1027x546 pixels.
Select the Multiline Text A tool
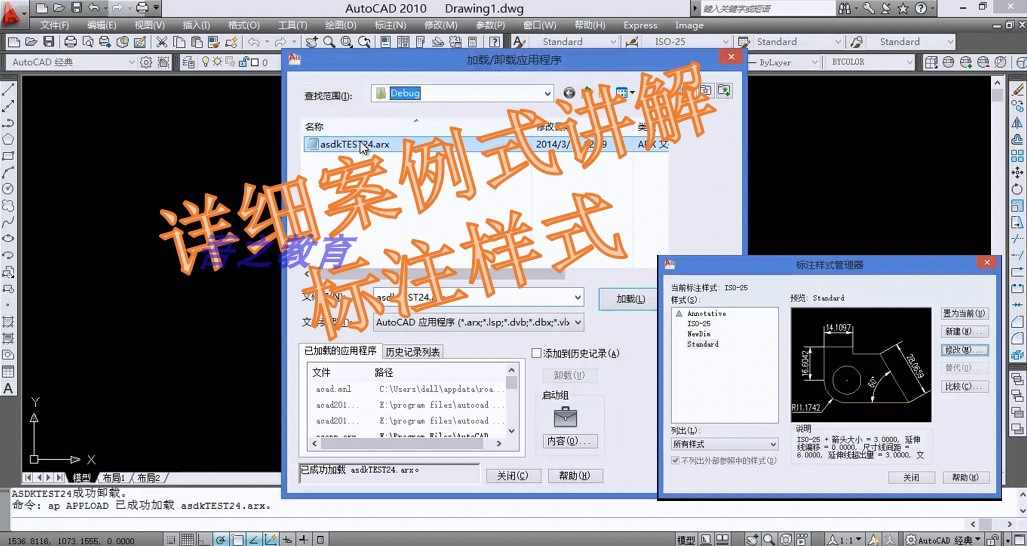click(9, 388)
